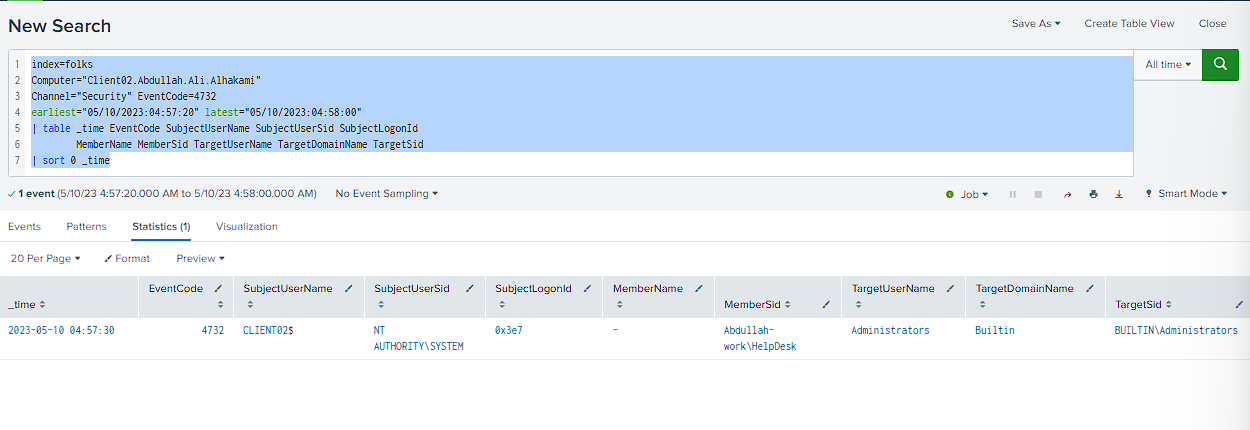
Task: Switch to Visualization tab
Action: pos(247,227)
